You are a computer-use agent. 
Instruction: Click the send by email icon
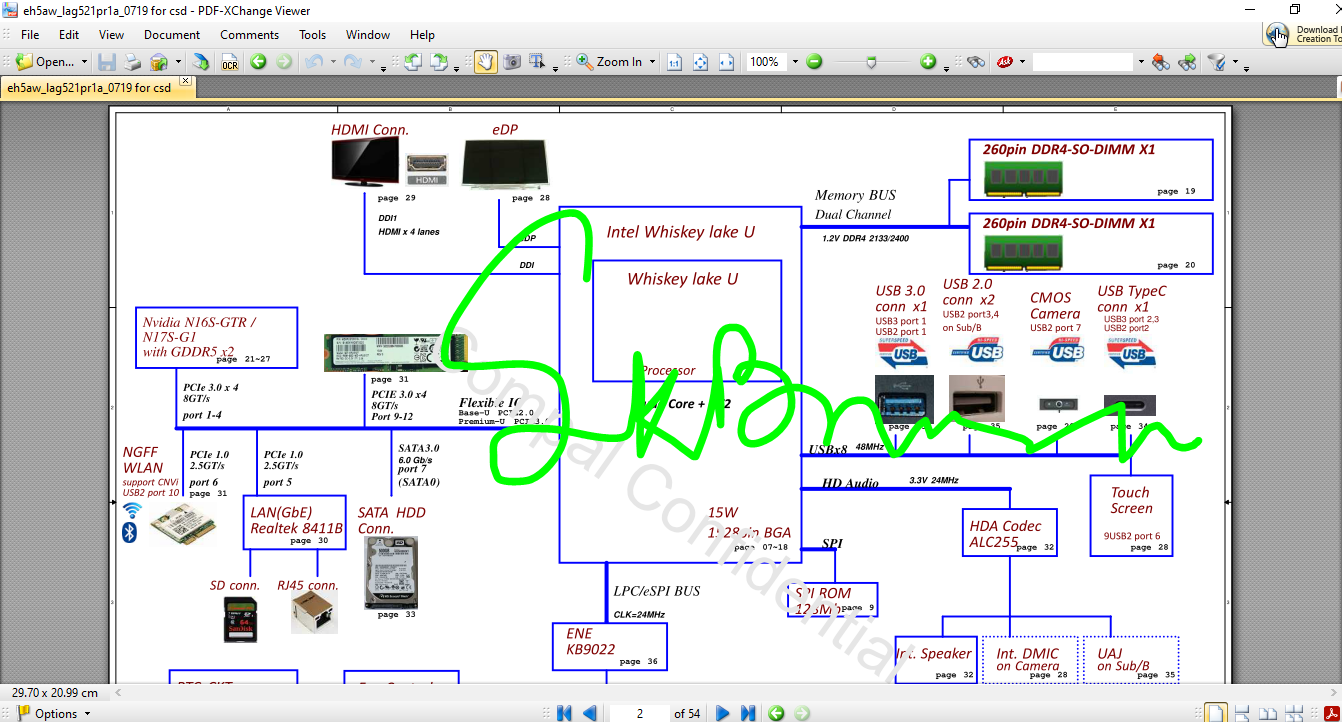click(159, 62)
